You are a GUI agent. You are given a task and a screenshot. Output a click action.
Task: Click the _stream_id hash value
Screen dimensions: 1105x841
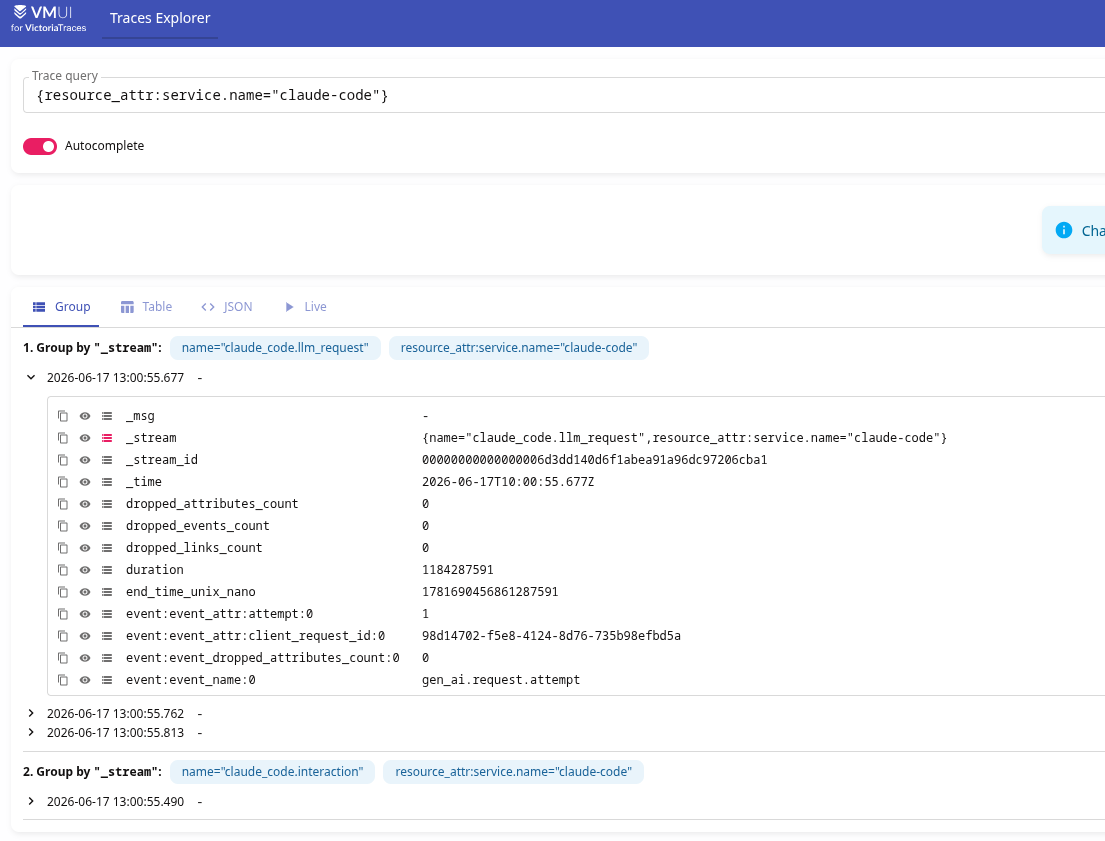pos(594,460)
